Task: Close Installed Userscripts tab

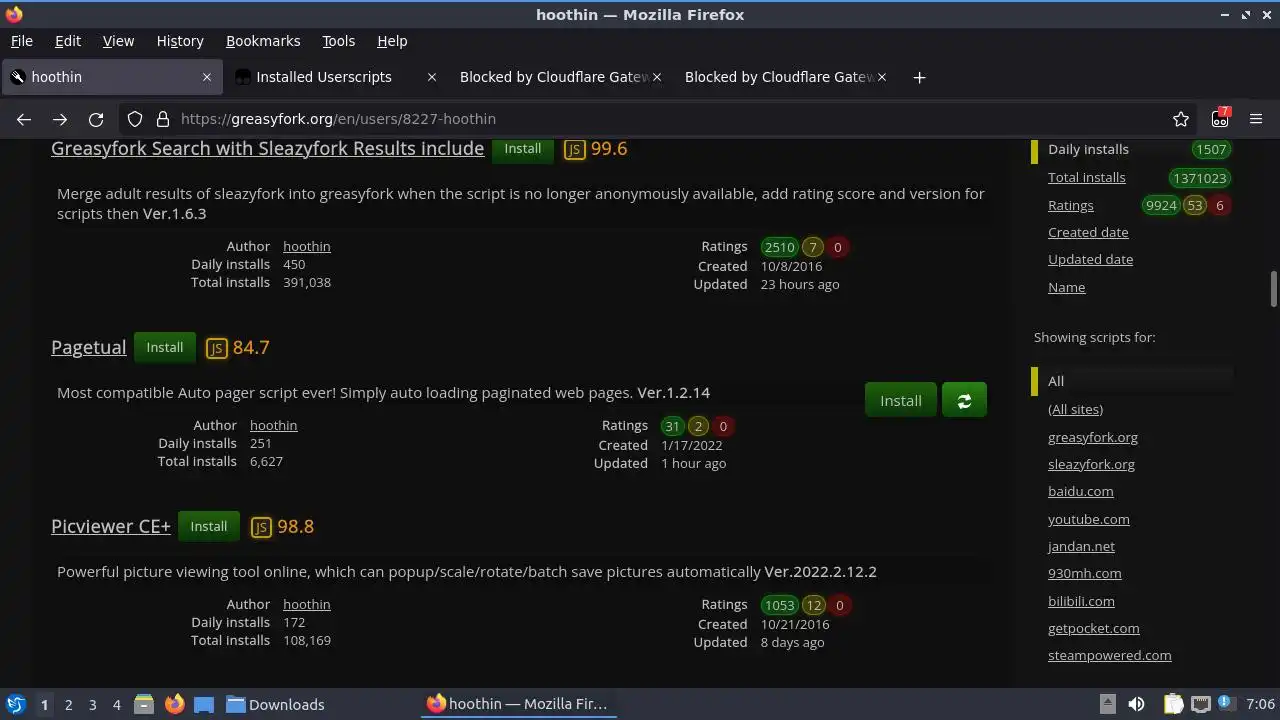Action: point(431,77)
